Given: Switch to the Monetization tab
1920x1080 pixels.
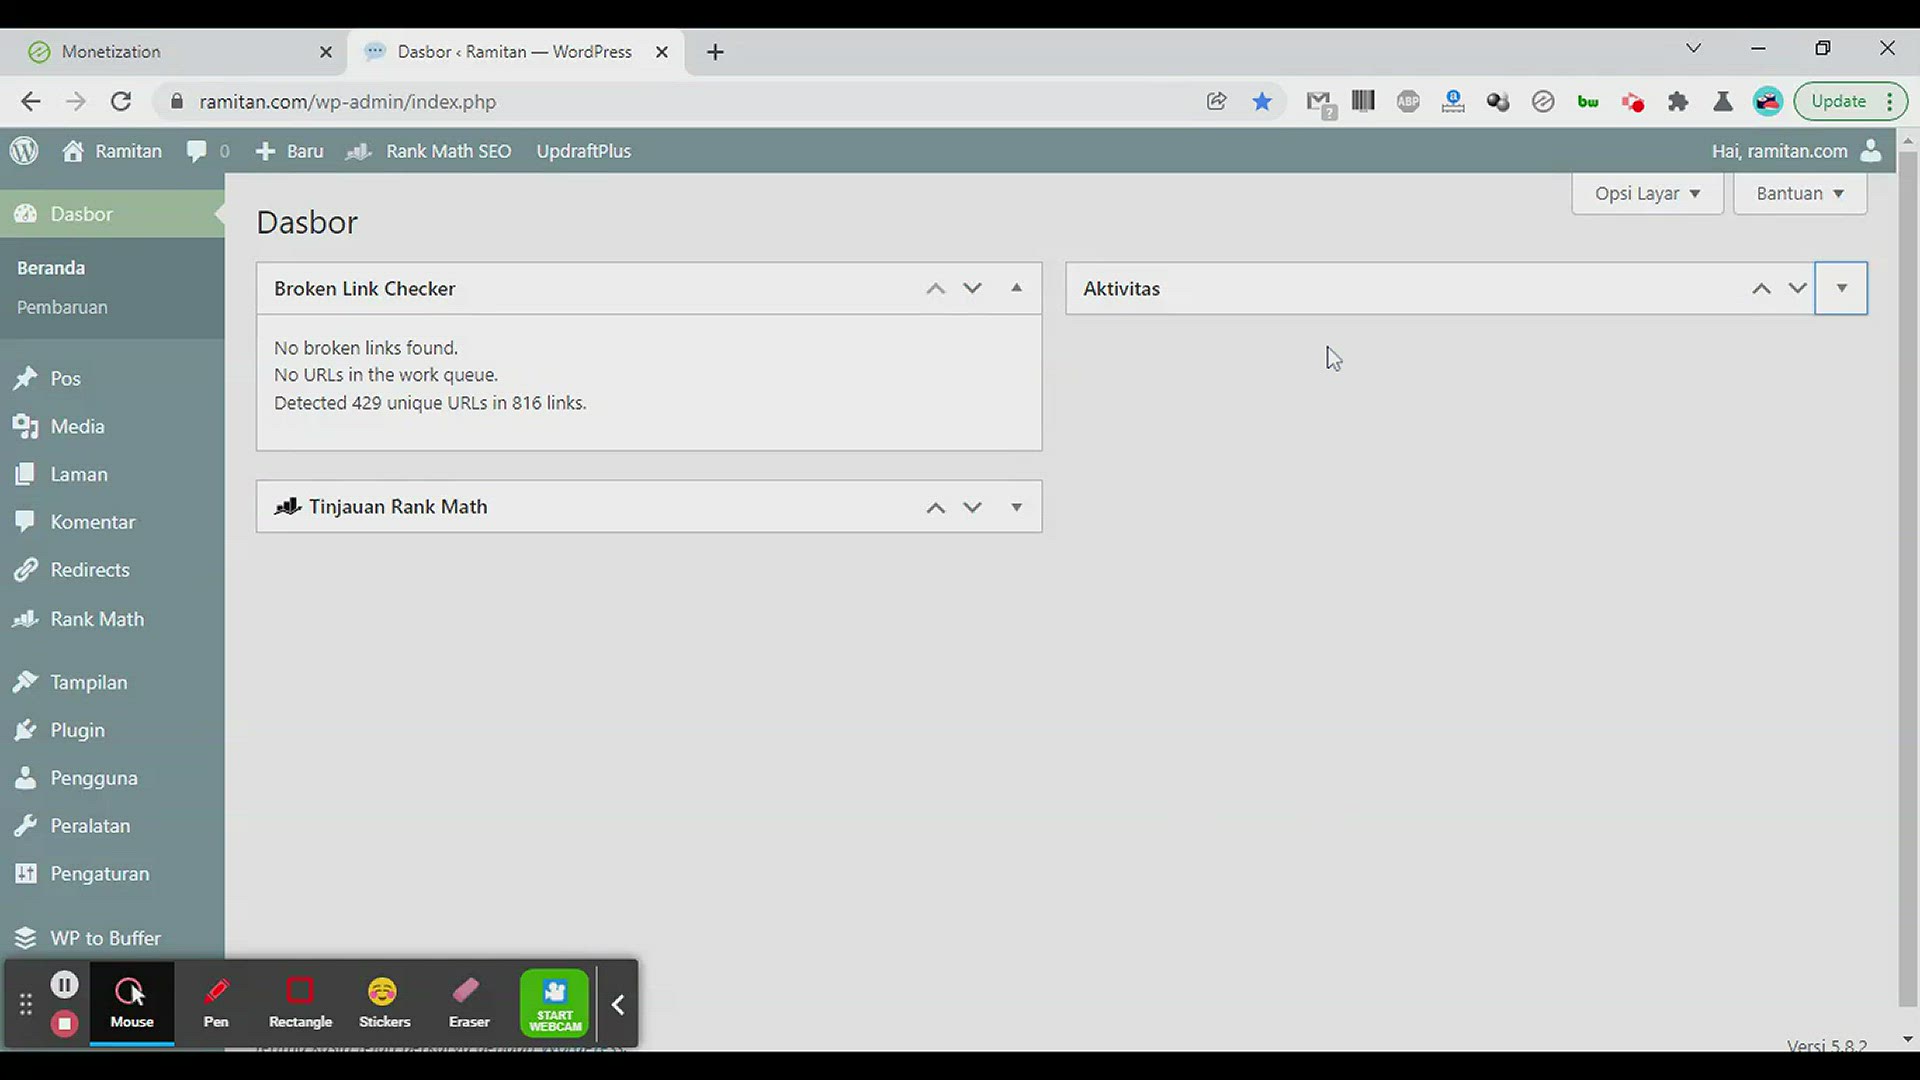Looking at the screenshot, I should coord(111,52).
